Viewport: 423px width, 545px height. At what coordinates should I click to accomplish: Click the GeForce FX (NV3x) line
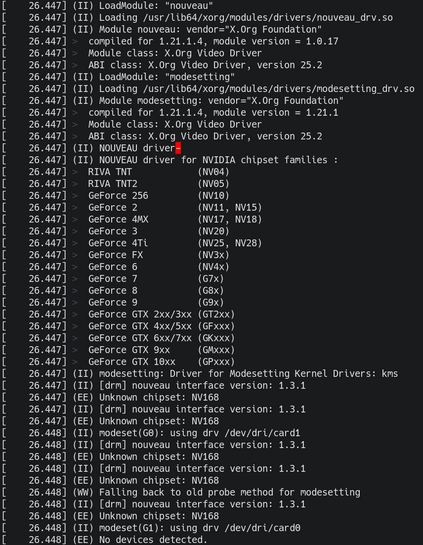point(159,255)
